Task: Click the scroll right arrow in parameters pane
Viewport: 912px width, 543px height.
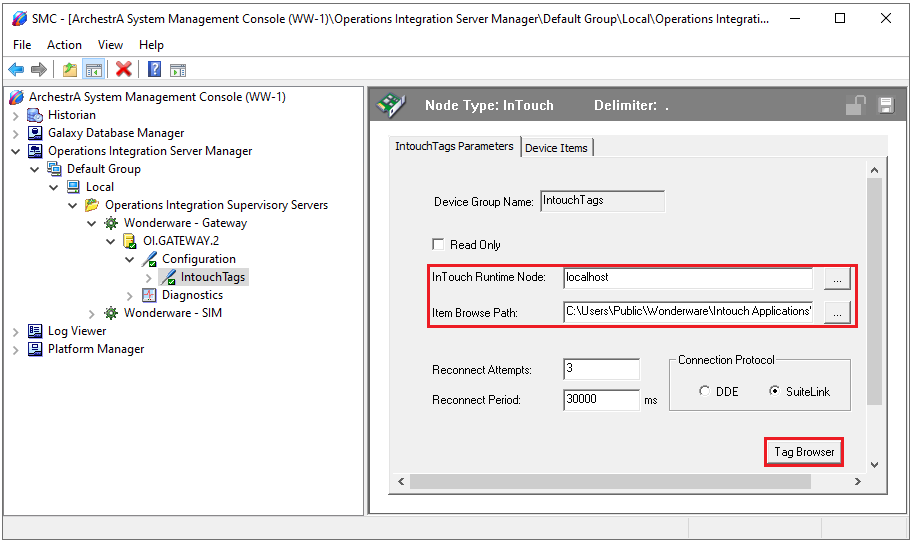Action: pos(857,481)
